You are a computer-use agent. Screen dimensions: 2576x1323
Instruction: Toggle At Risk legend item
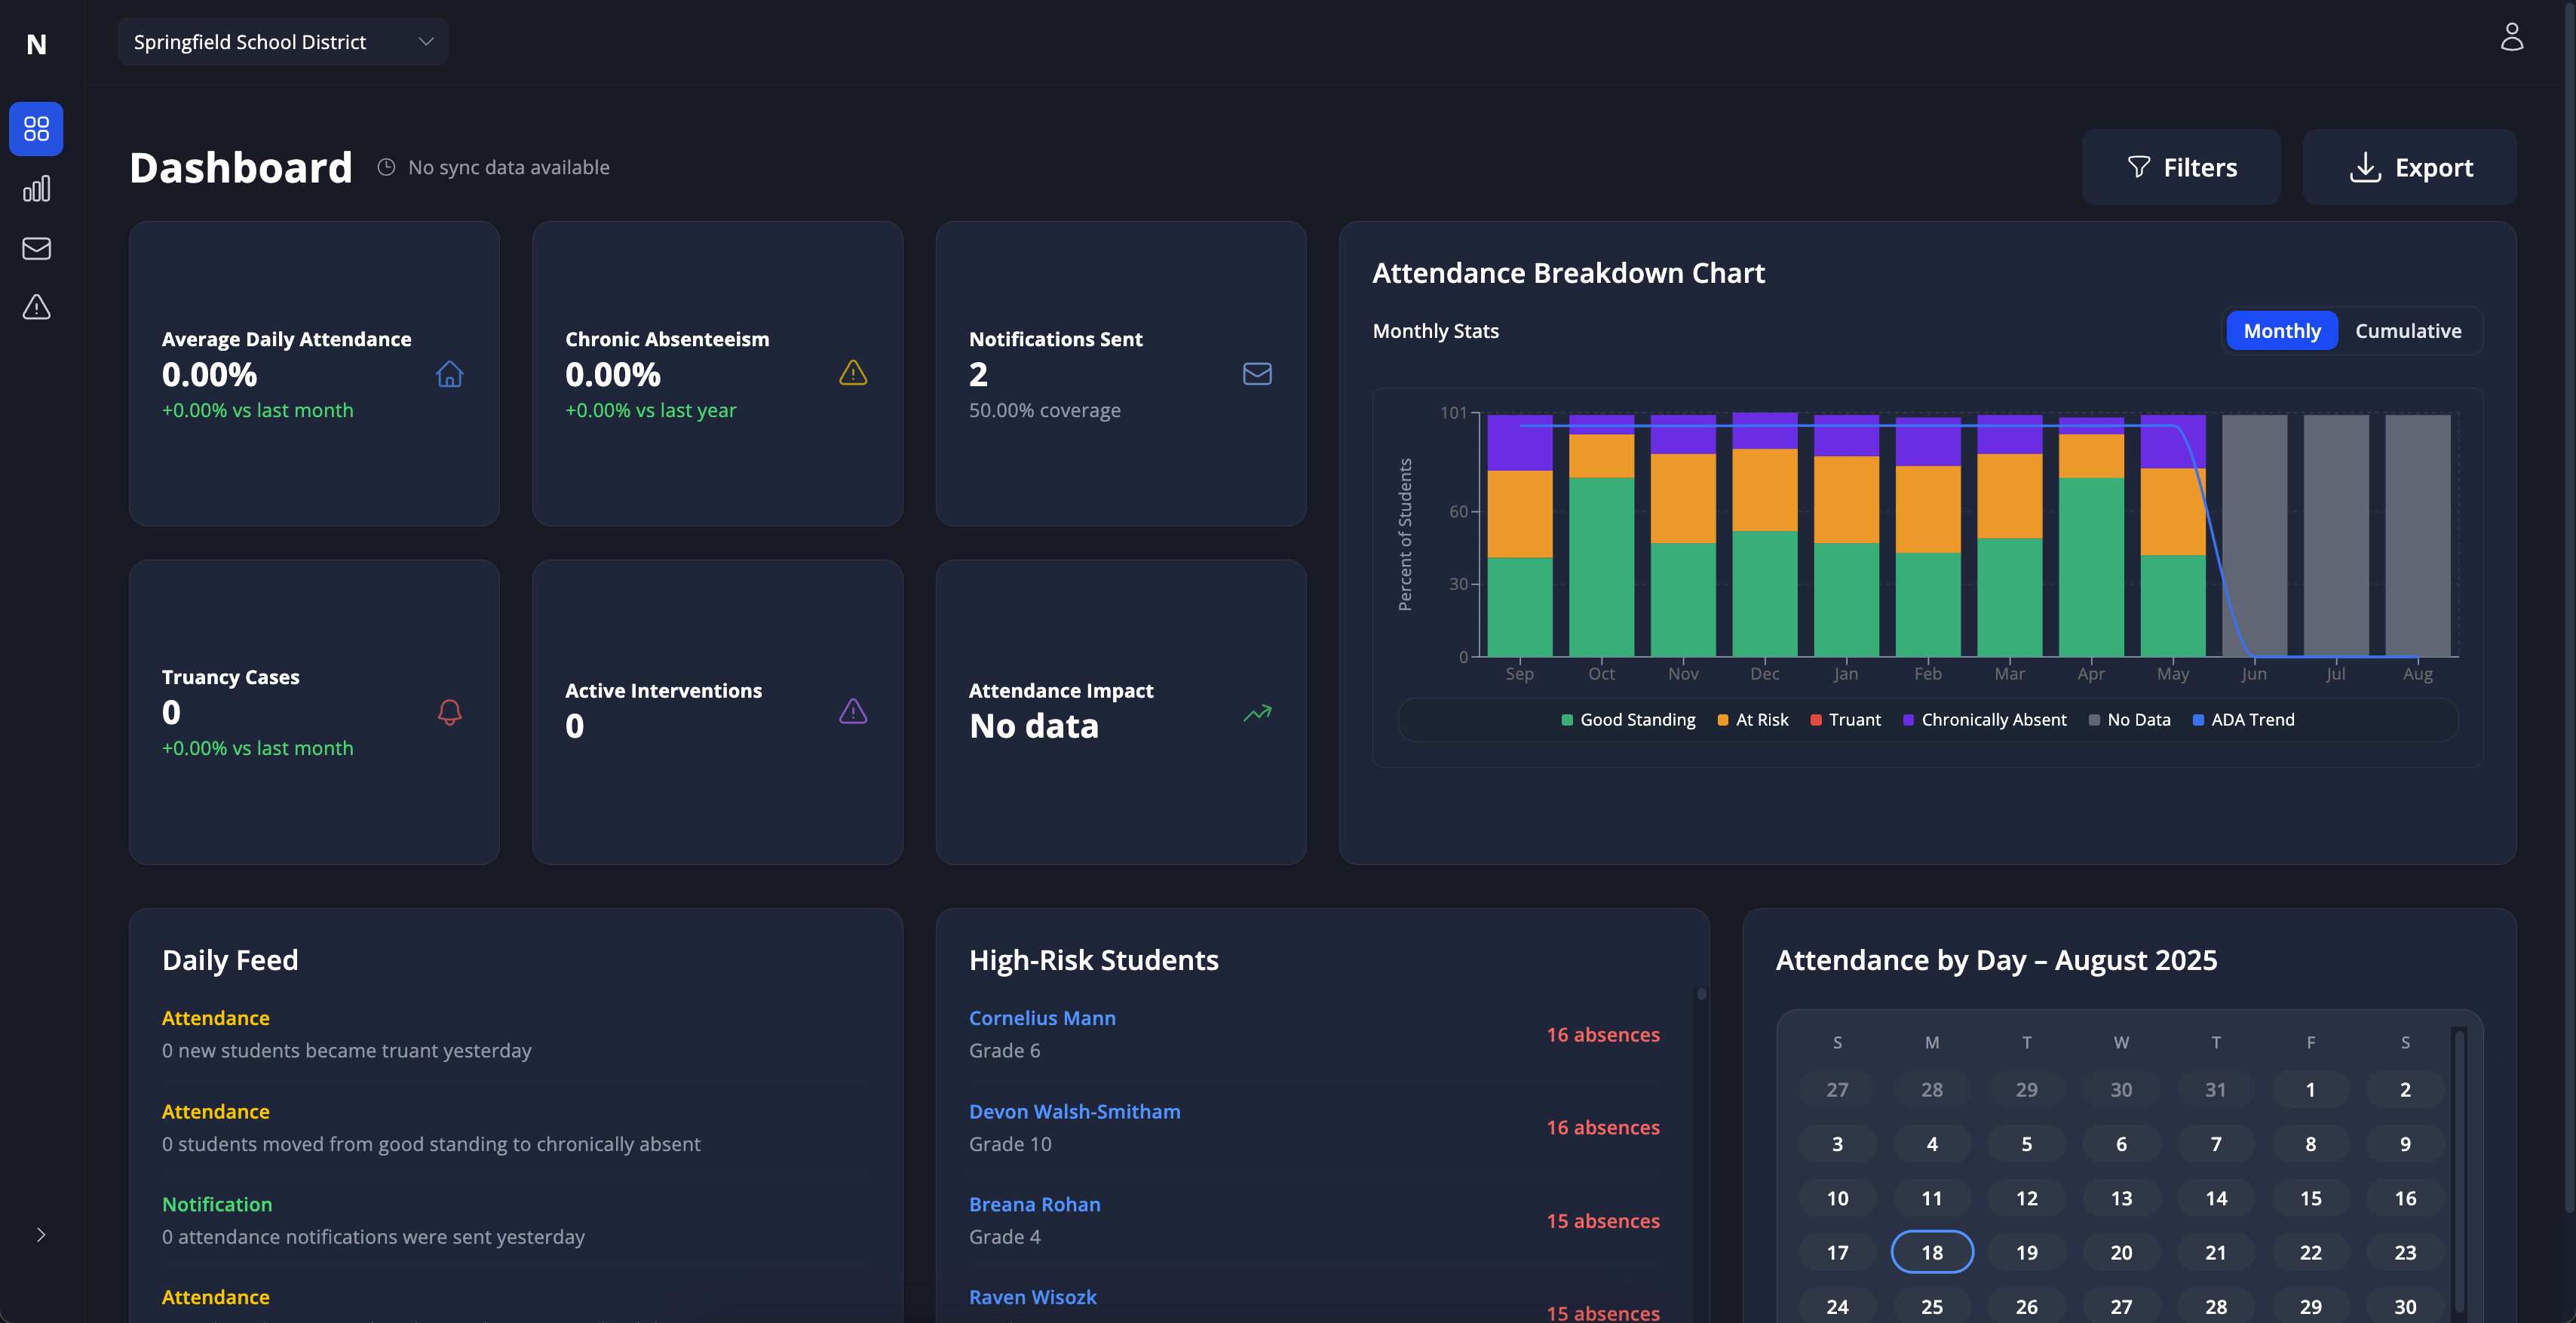[x=1752, y=720]
